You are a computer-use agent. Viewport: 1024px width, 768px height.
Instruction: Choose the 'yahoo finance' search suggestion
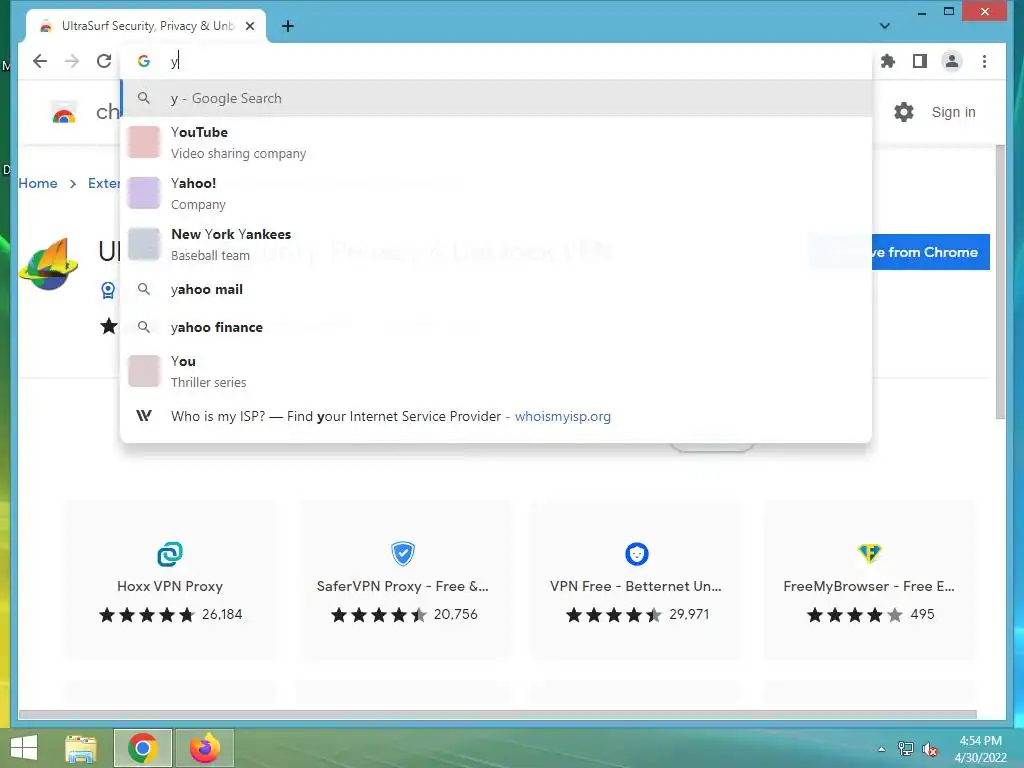pyautogui.click(x=496, y=327)
